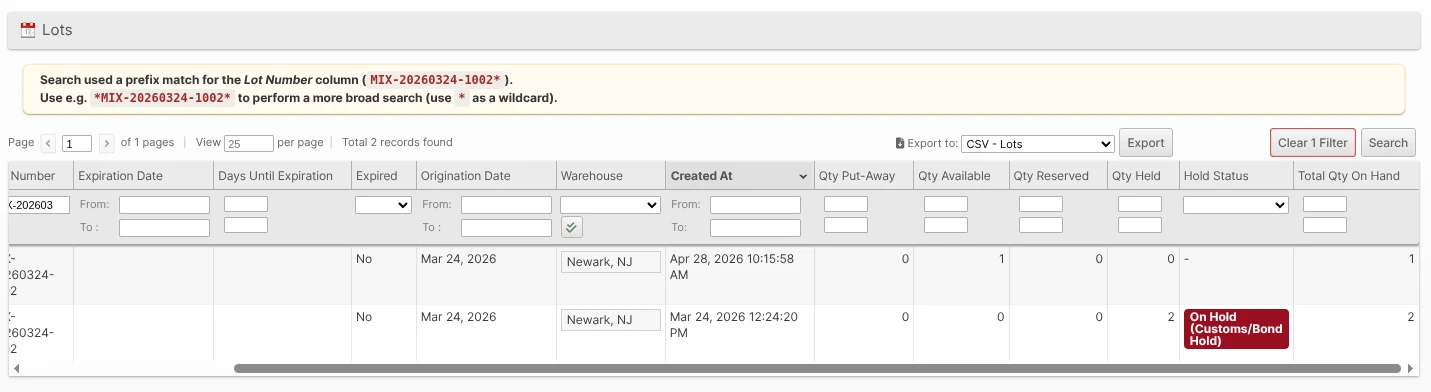The height and width of the screenshot is (392, 1431).
Task: Open the Expired filter dropdown
Action: click(x=383, y=204)
